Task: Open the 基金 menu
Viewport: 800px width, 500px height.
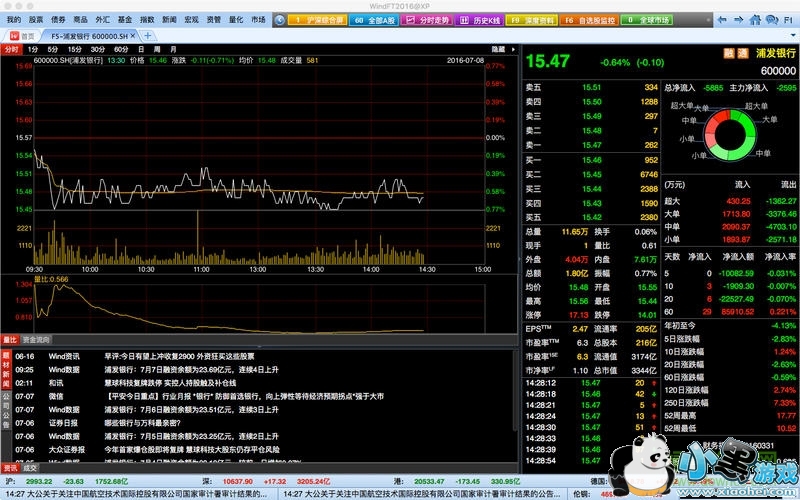Action: pyautogui.click(x=125, y=19)
